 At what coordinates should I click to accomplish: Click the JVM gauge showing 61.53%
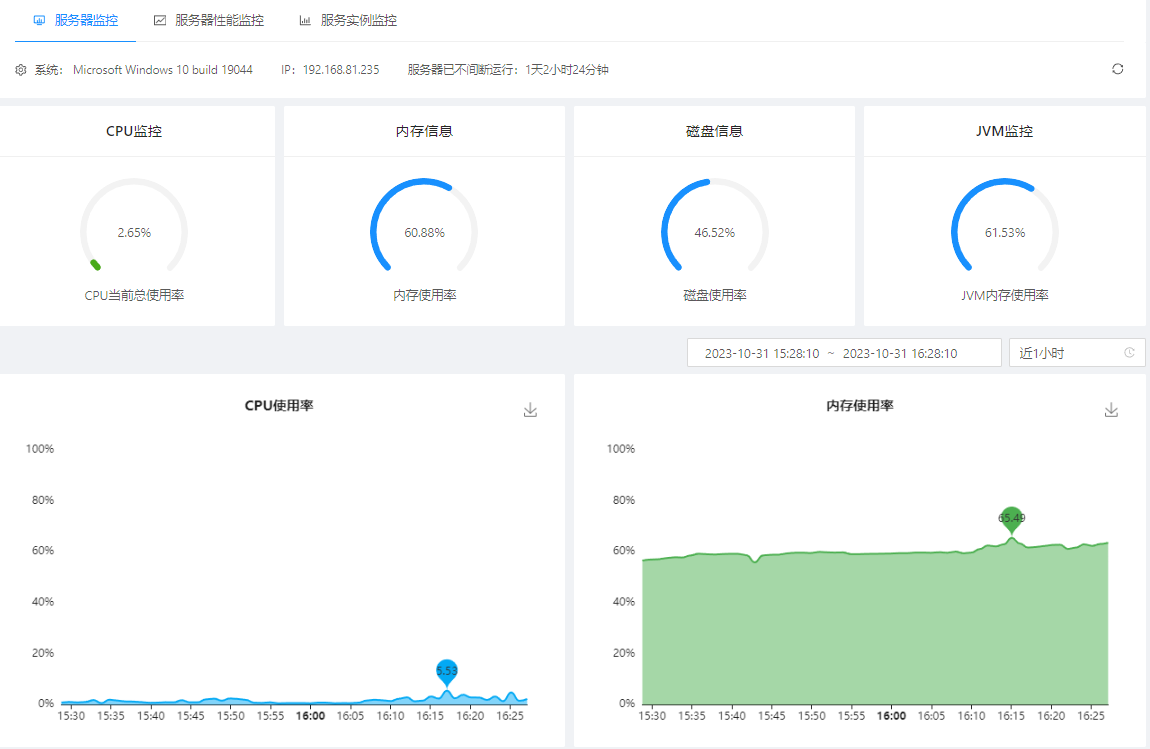(x=1004, y=232)
